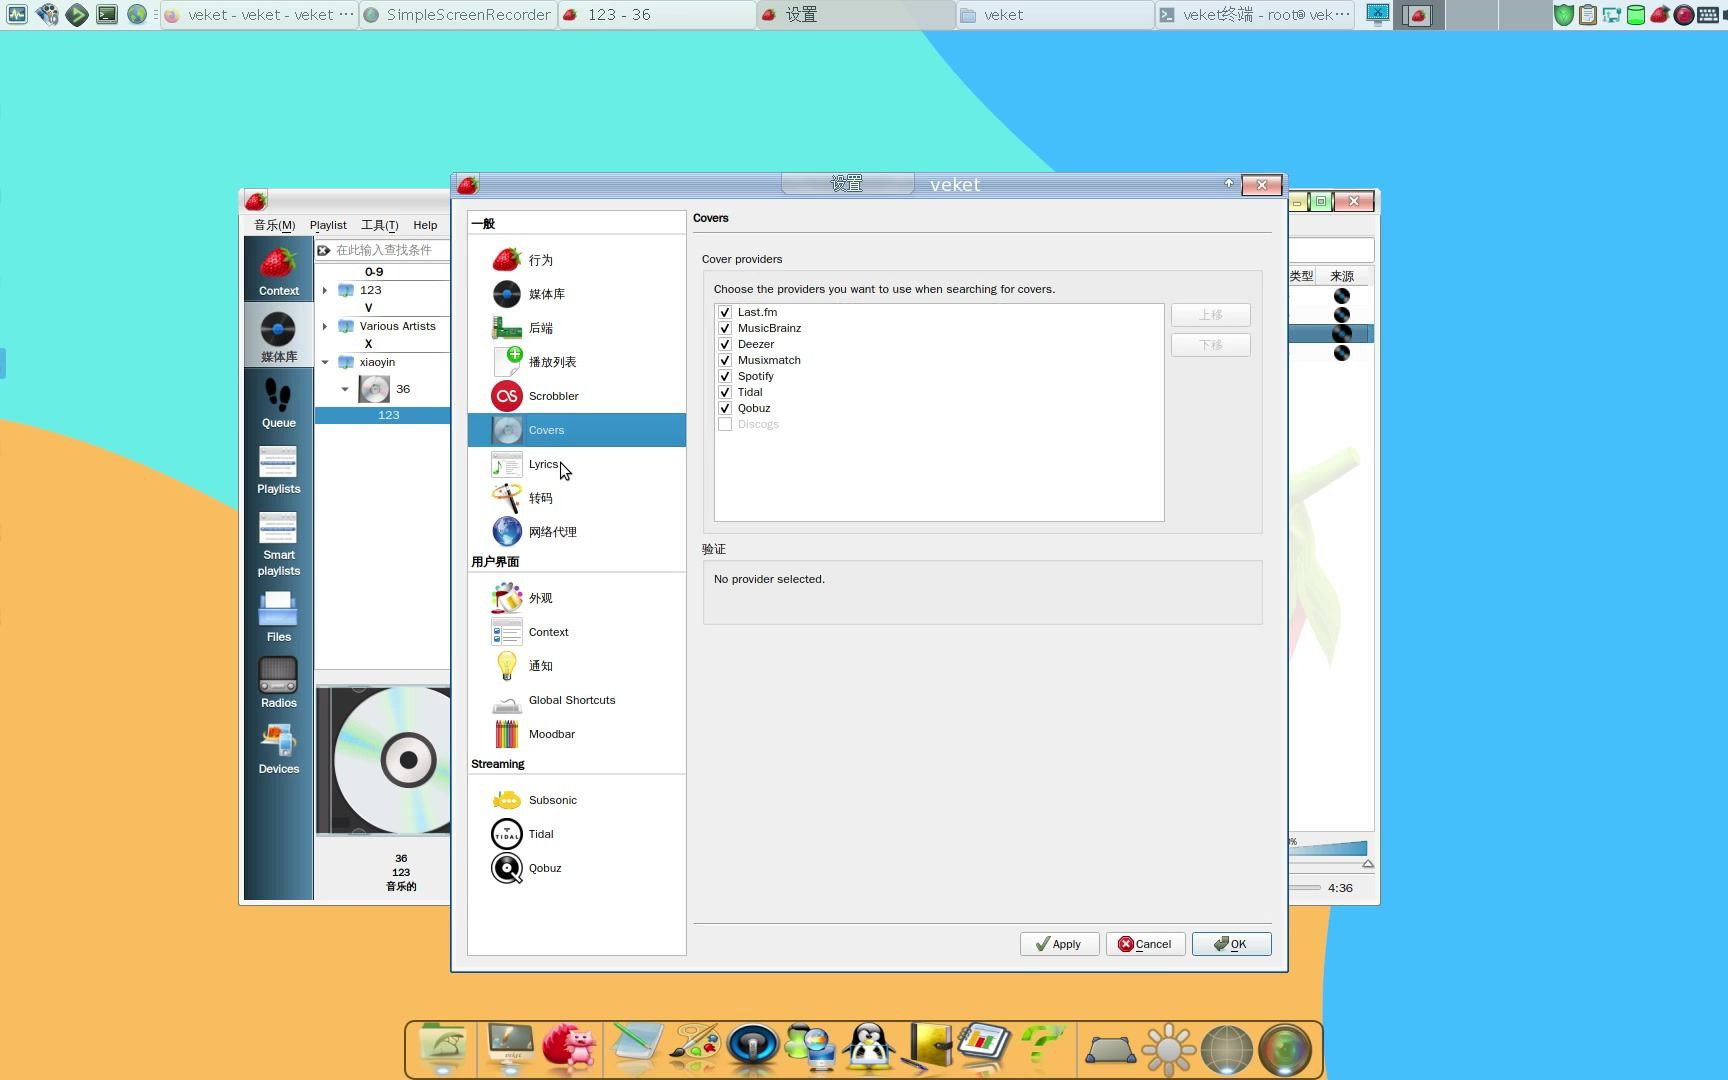Image resolution: width=1728 pixels, height=1080 pixels.
Task: Open the Lyrics settings page
Action: (x=576, y=464)
